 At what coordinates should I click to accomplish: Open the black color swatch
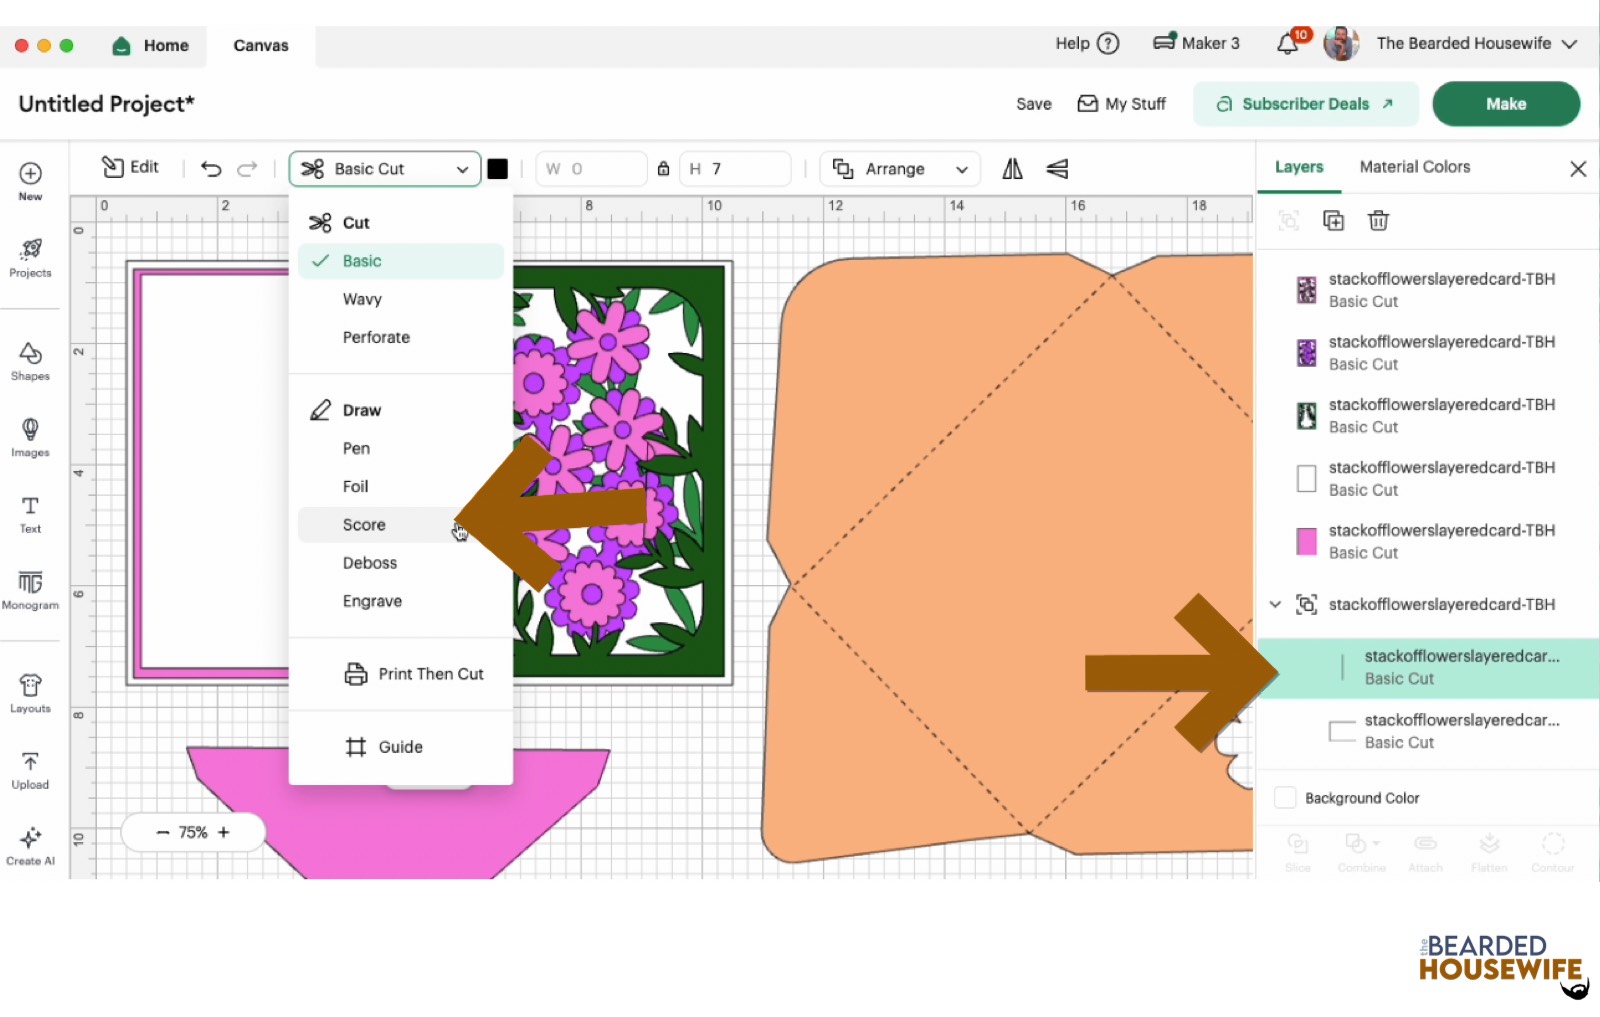(497, 169)
